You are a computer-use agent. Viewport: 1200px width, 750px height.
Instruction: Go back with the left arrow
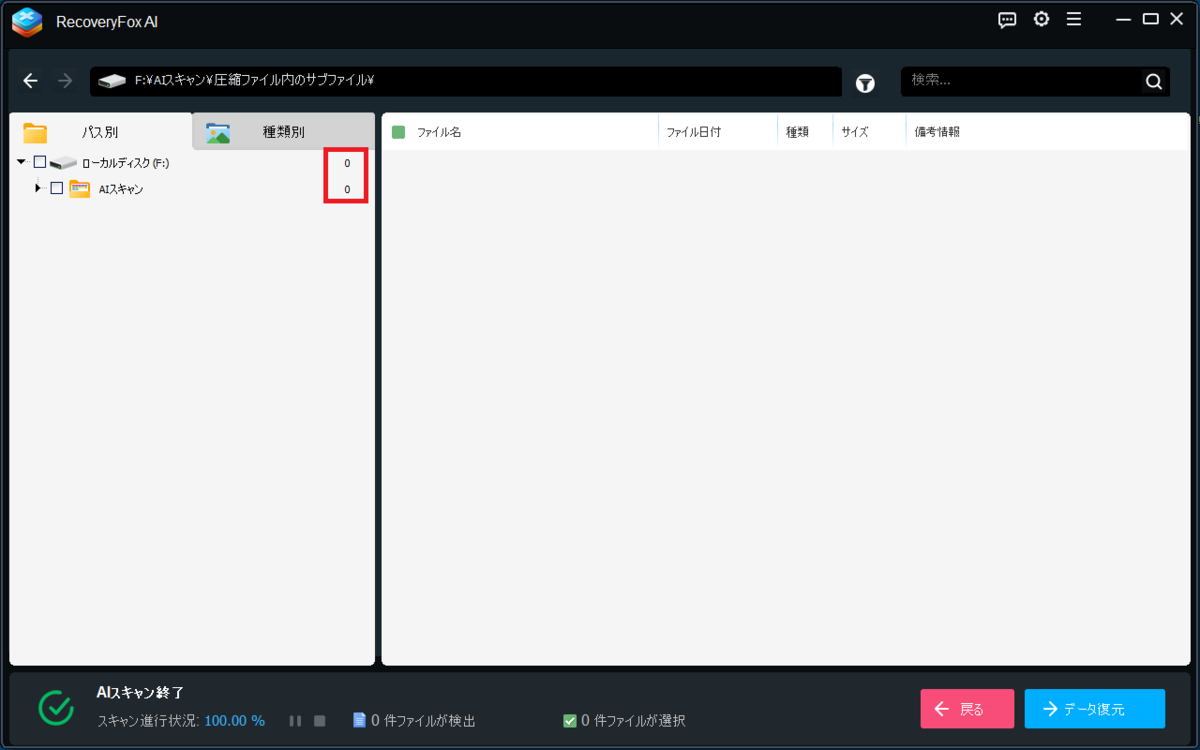(x=31, y=81)
